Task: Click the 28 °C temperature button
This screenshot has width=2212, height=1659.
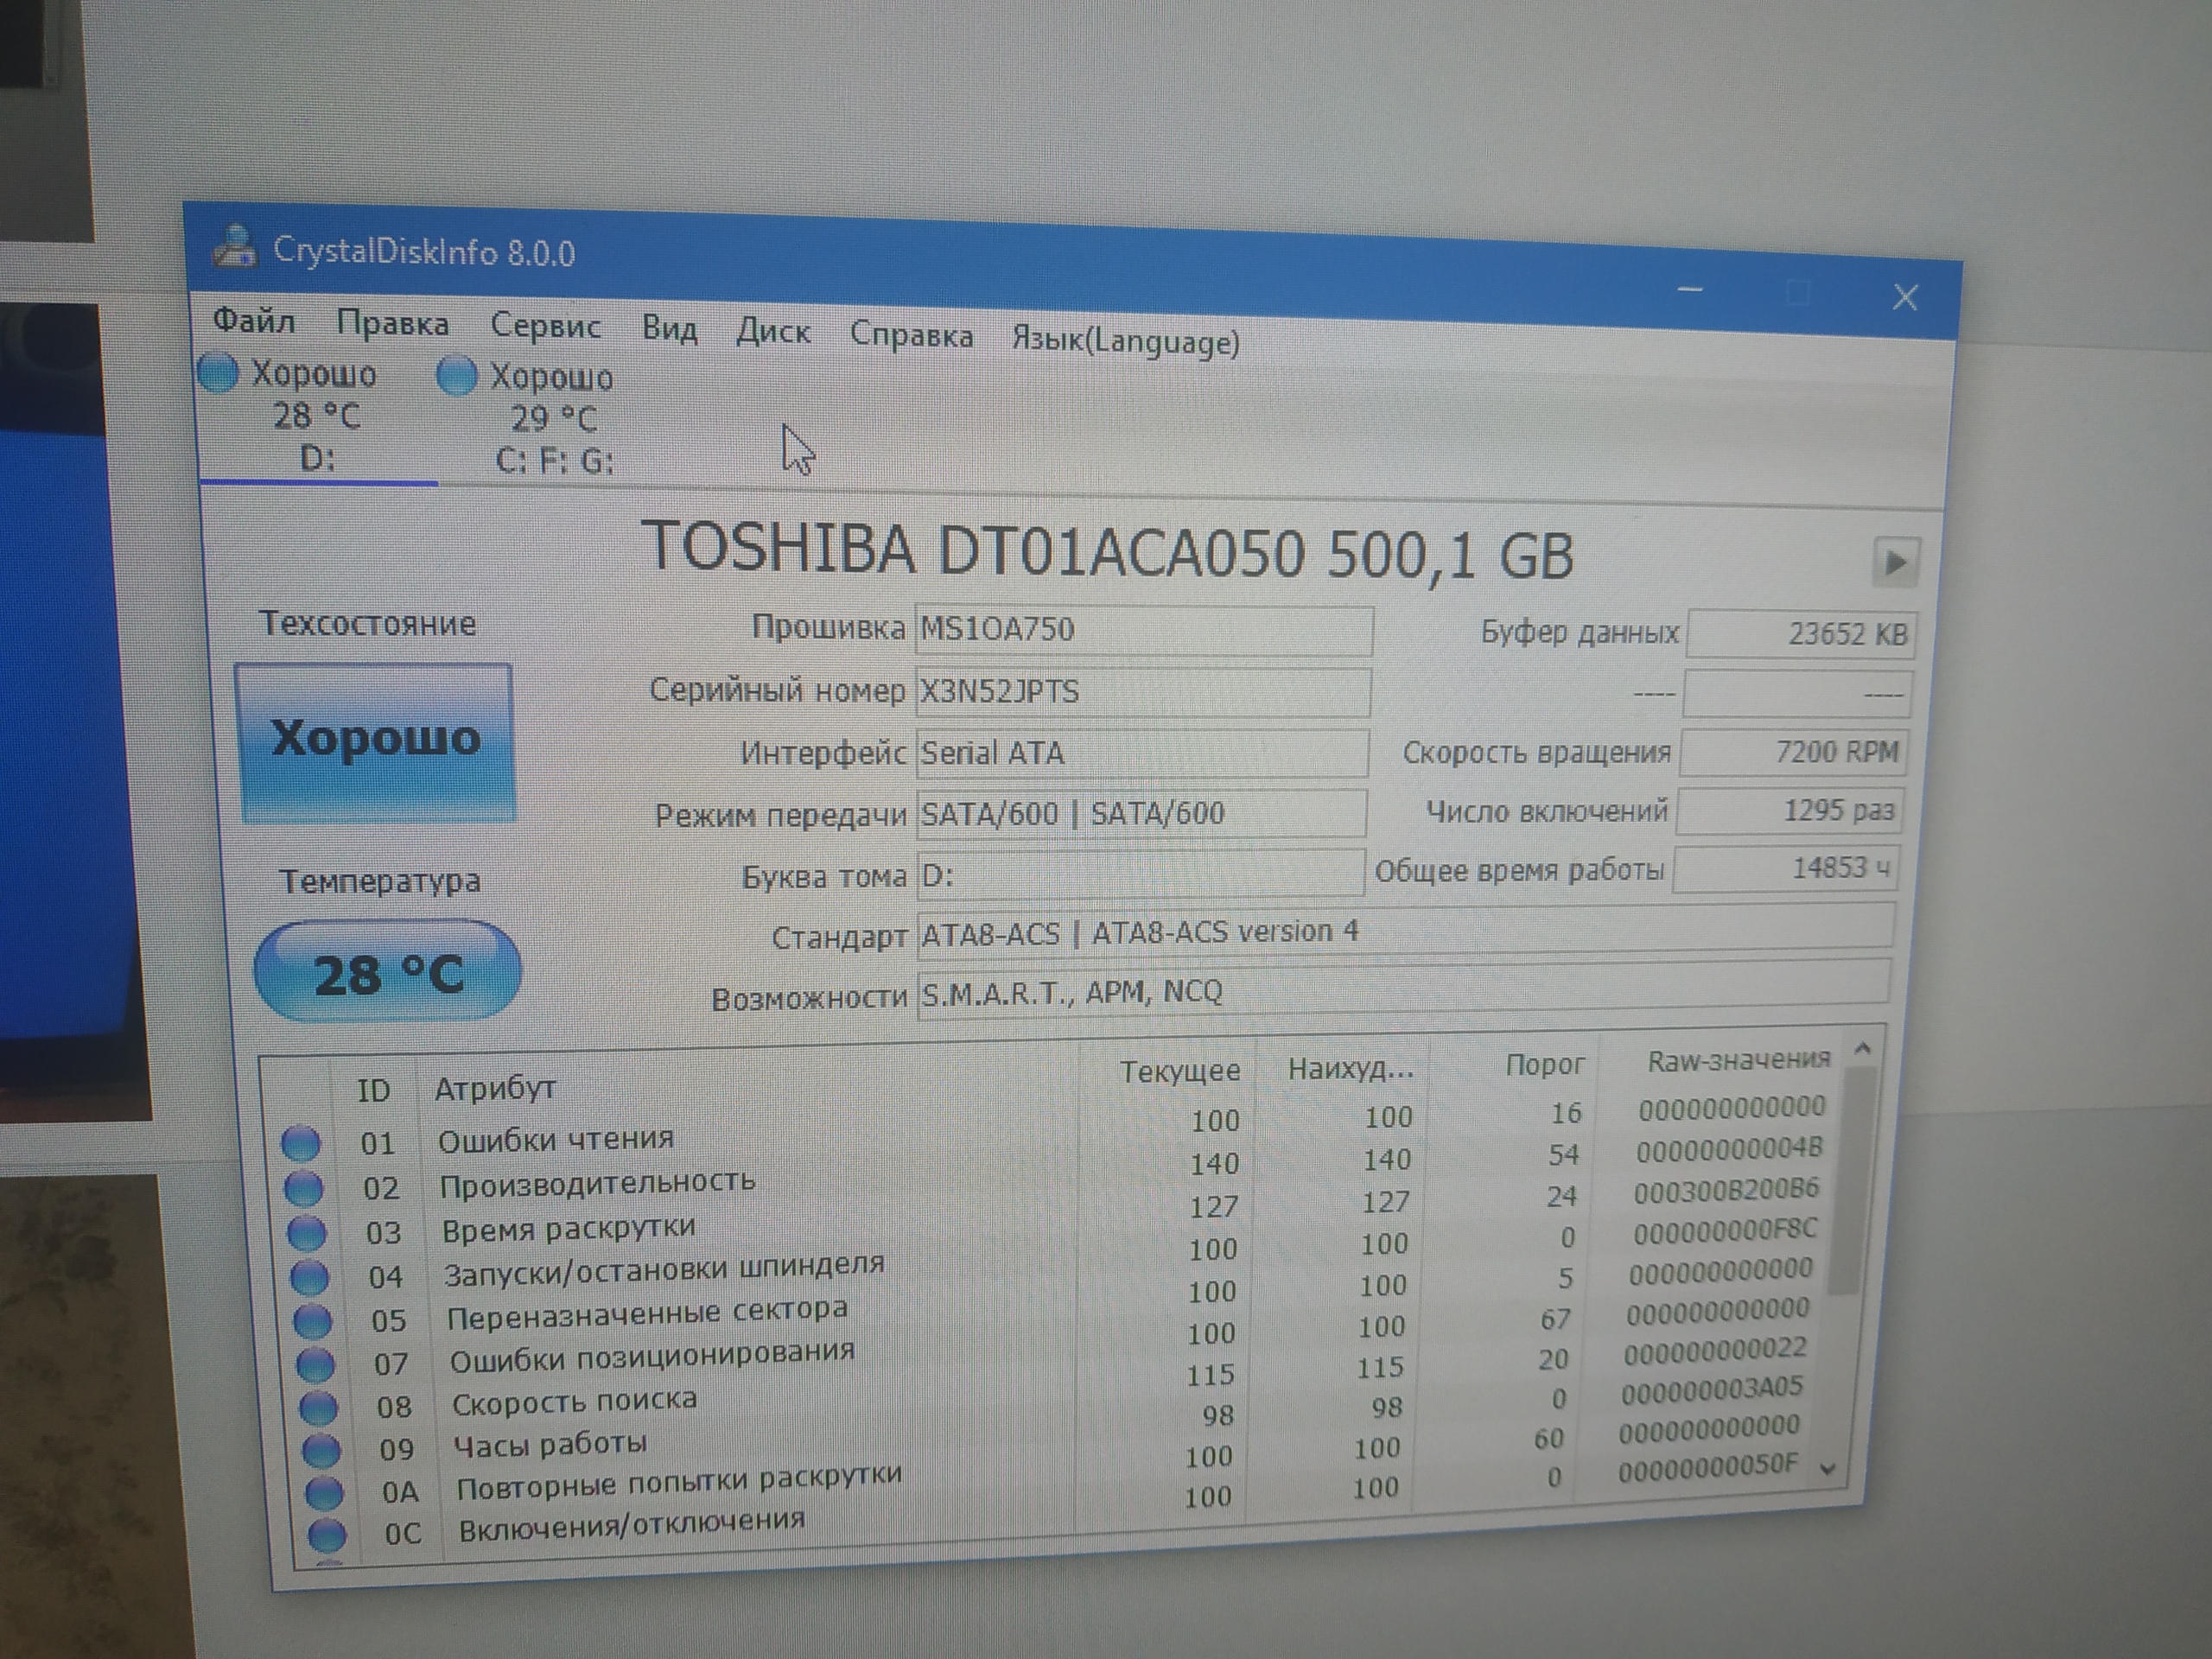Action: click(x=388, y=972)
